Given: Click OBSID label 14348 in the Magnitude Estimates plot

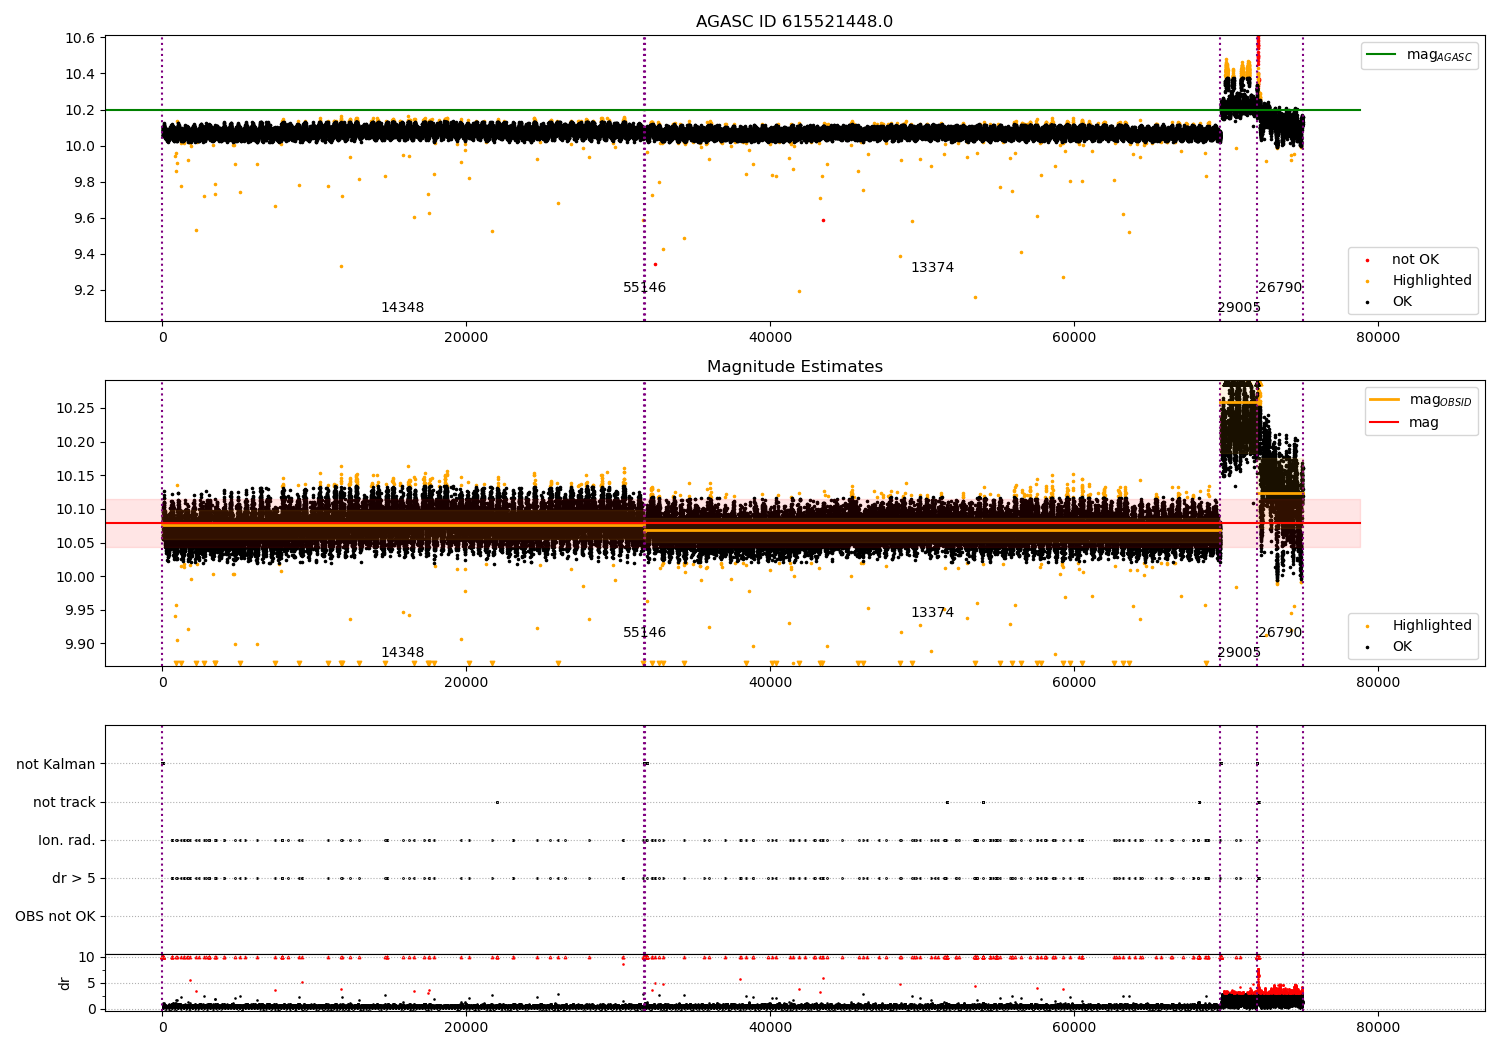Looking at the screenshot, I should click(x=402, y=653).
